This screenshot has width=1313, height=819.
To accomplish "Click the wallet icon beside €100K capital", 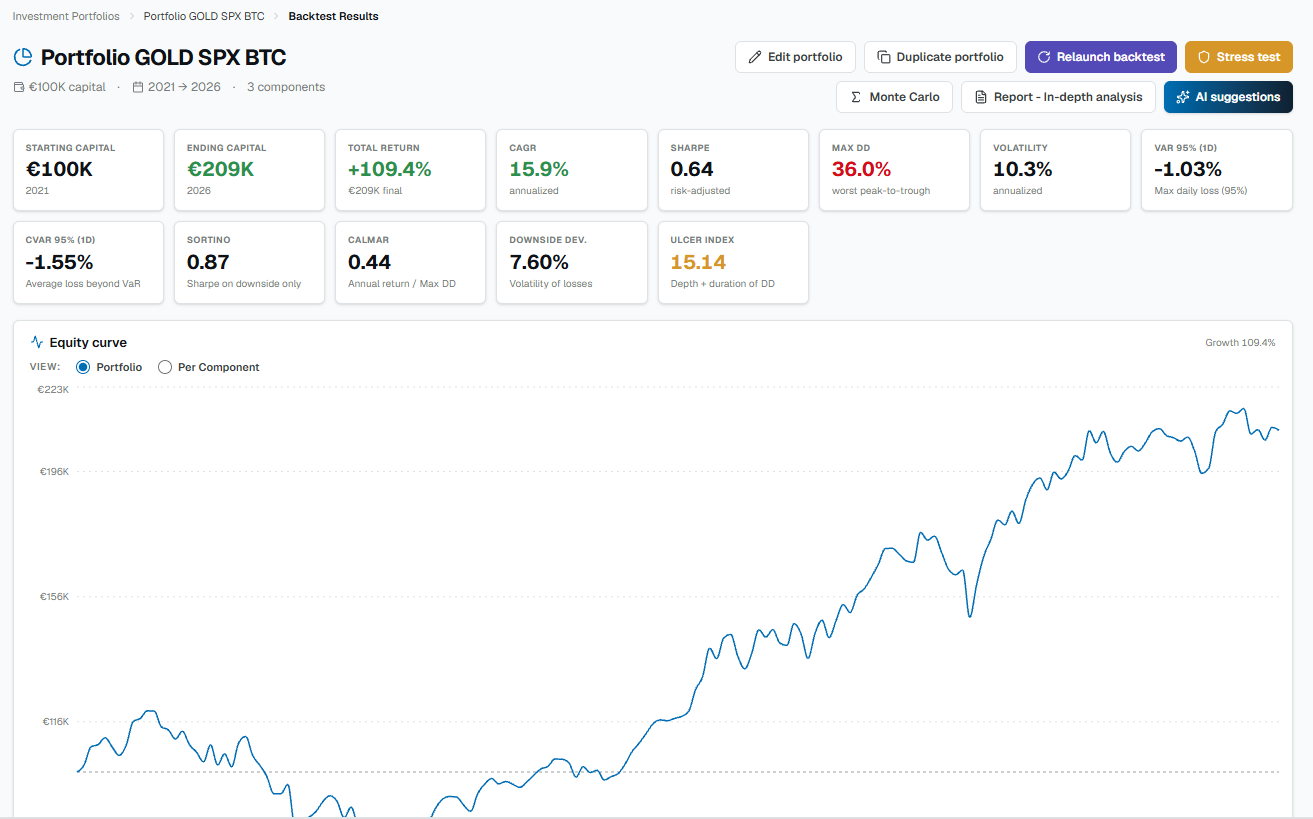I will (19, 87).
